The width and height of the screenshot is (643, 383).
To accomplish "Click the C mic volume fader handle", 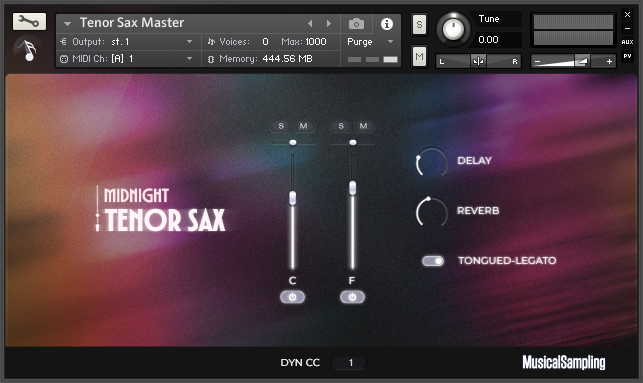I will click(x=292, y=198).
